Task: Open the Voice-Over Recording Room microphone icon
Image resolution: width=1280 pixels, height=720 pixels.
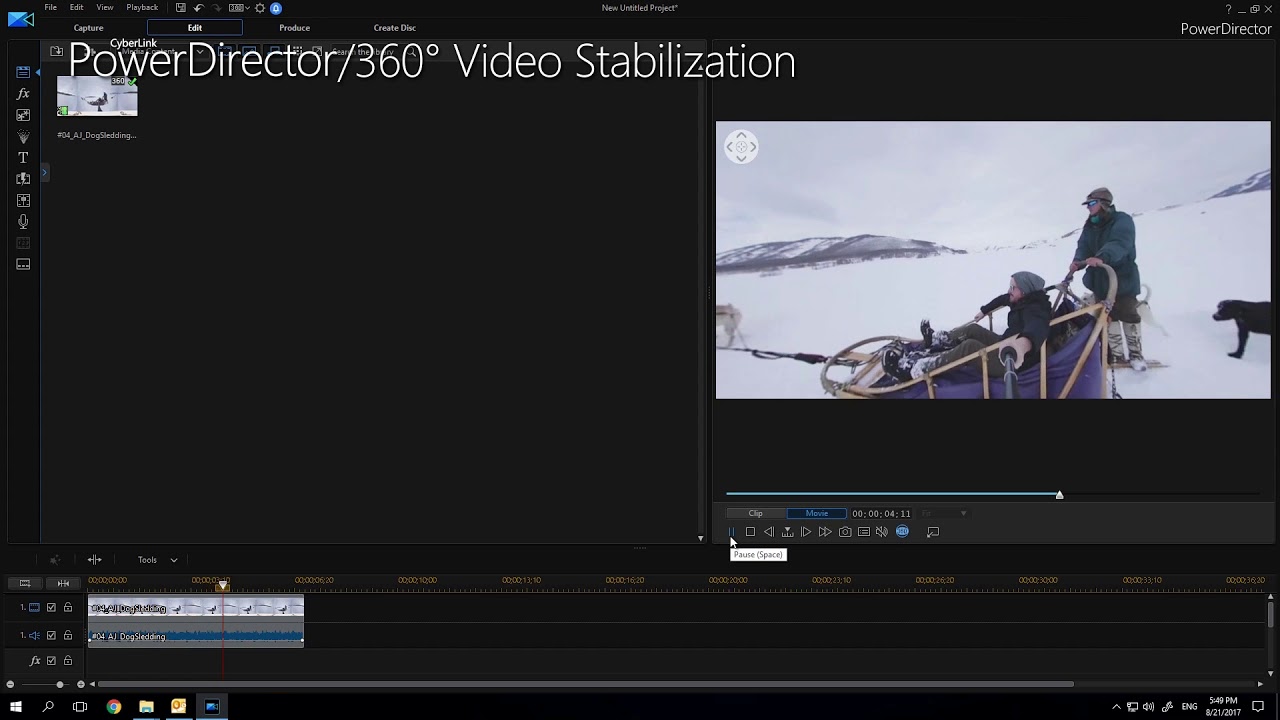Action: [x=23, y=222]
